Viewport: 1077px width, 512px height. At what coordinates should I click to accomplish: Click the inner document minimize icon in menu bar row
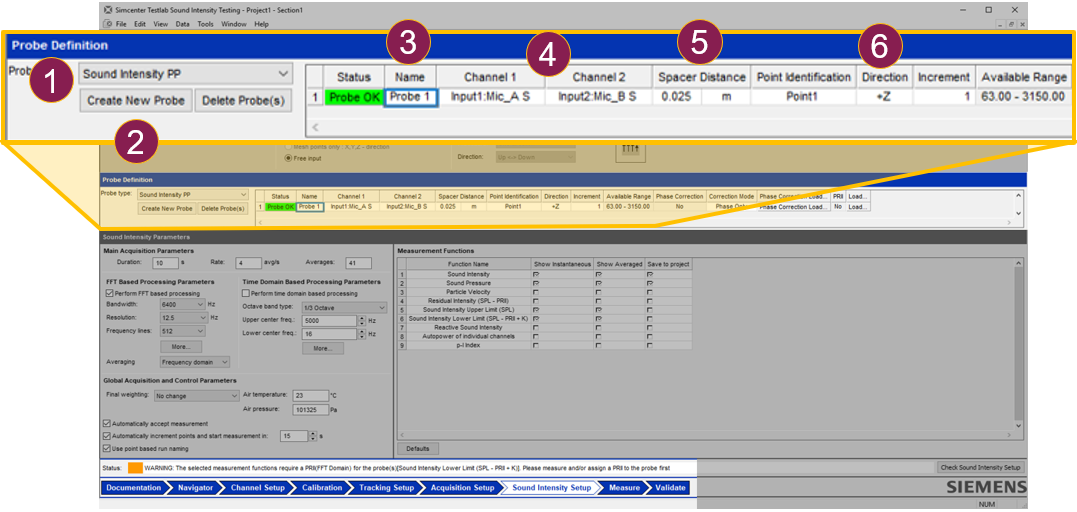(1001, 24)
